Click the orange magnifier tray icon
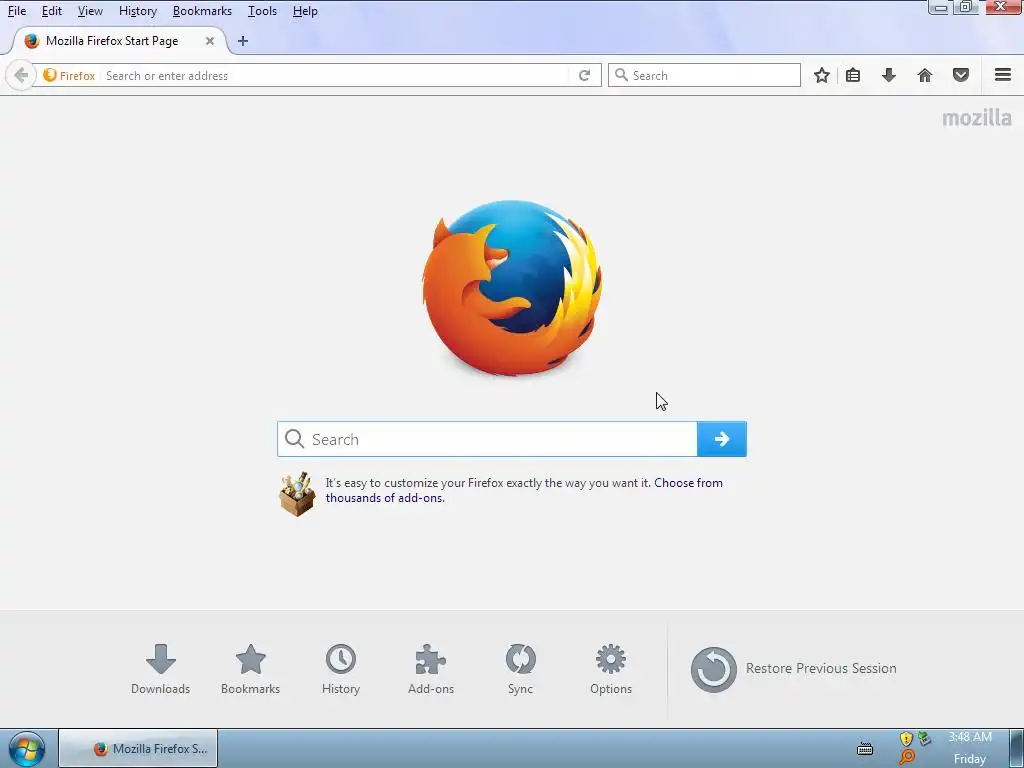 (x=906, y=758)
